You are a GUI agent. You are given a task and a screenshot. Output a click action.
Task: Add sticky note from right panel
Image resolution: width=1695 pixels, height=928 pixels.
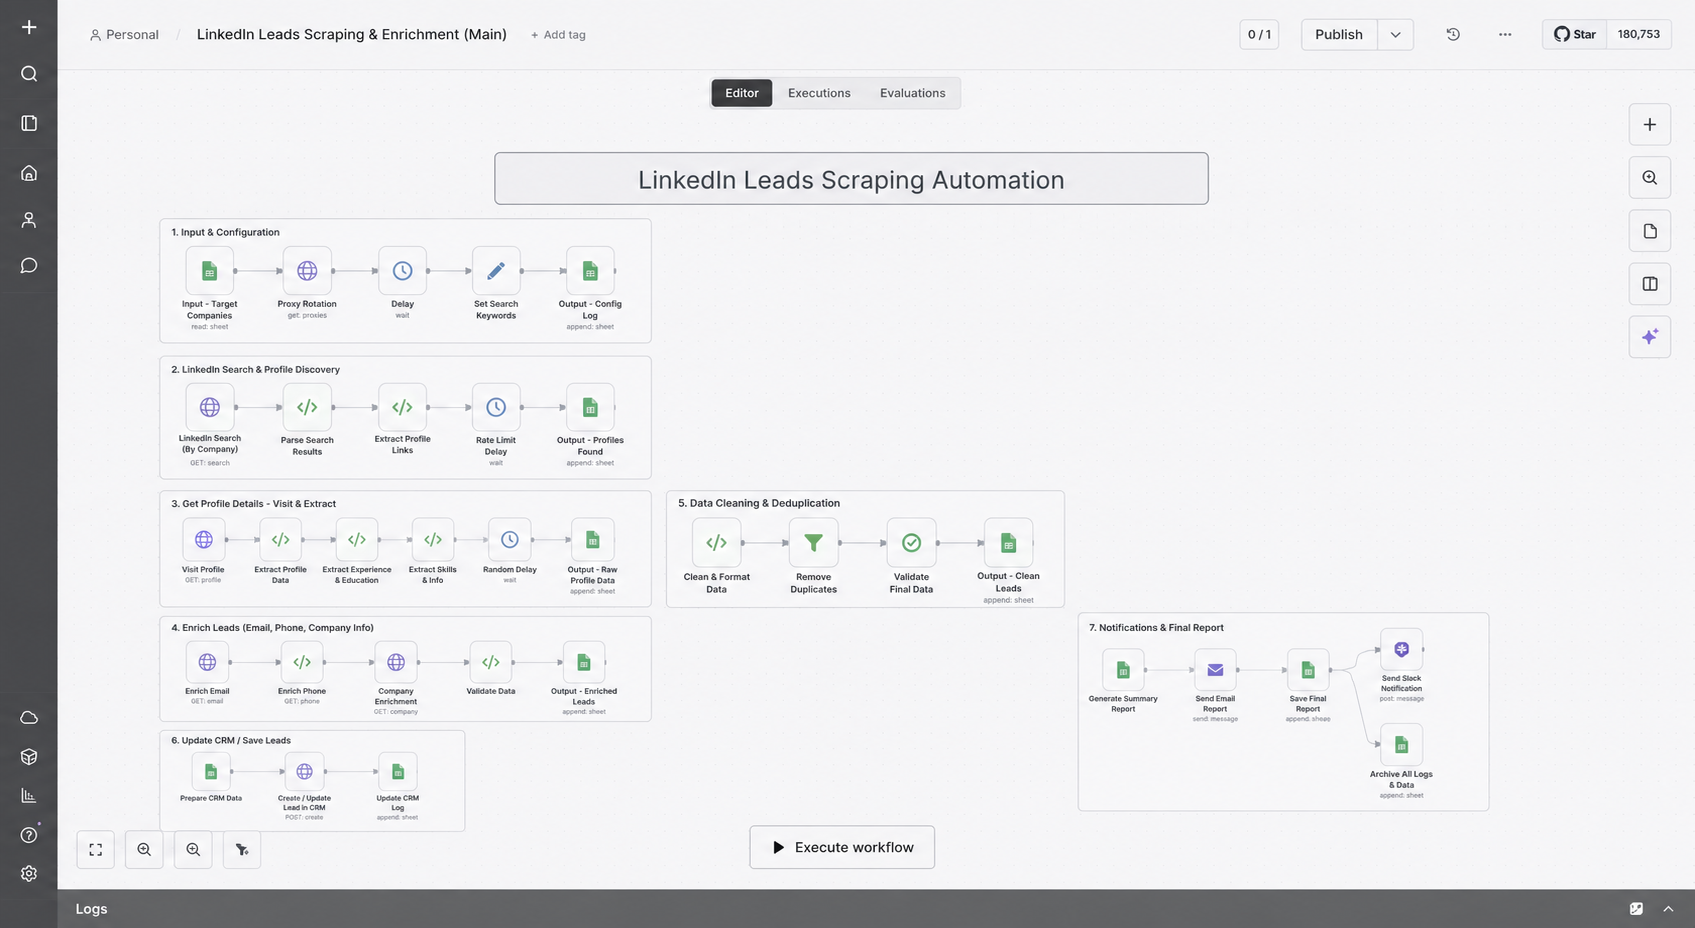(x=1650, y=231)
